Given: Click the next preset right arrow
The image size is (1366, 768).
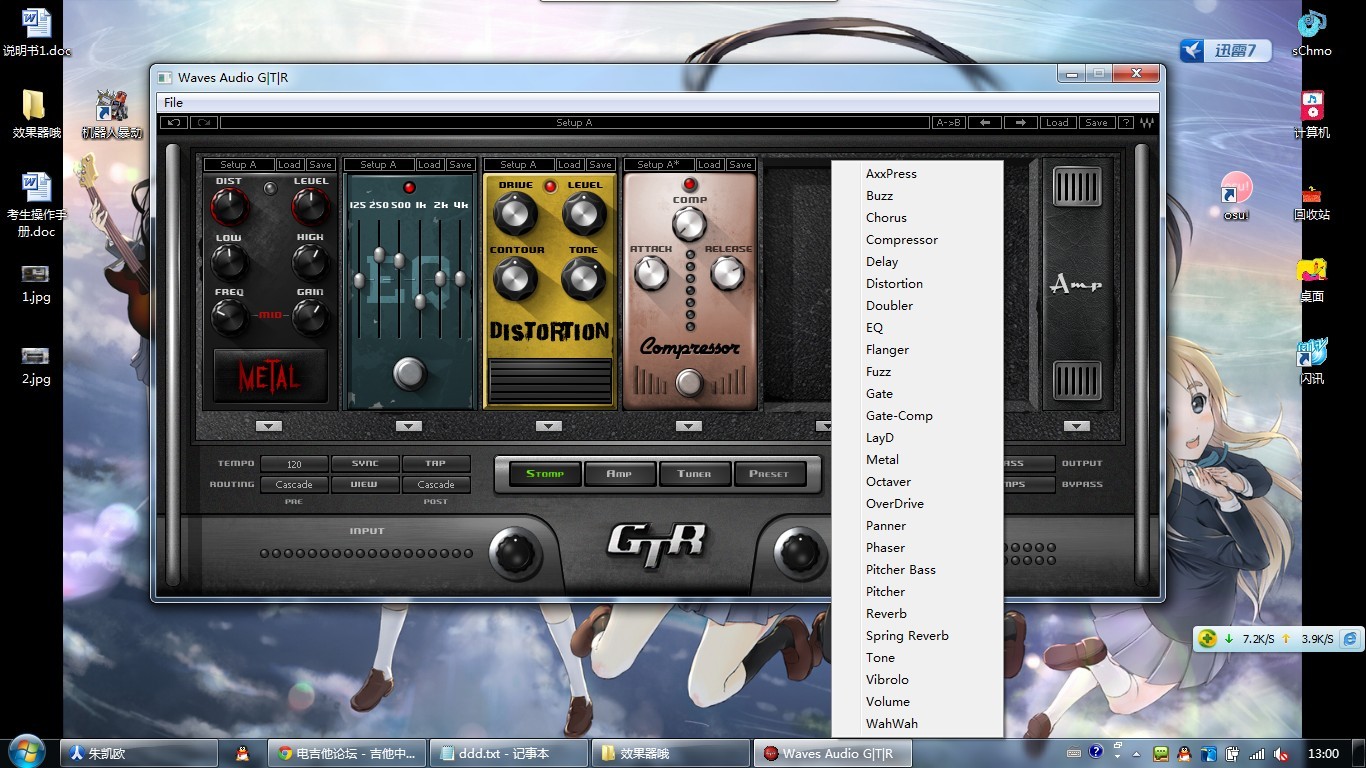Looking at the screenshot, I should [1020, 123].
